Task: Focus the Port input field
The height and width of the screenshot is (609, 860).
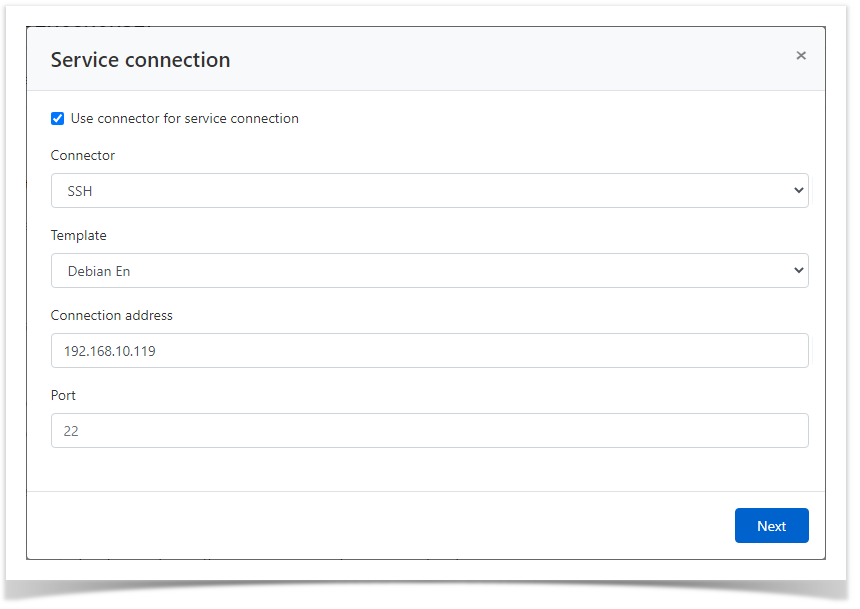Action: coord(429,431)
